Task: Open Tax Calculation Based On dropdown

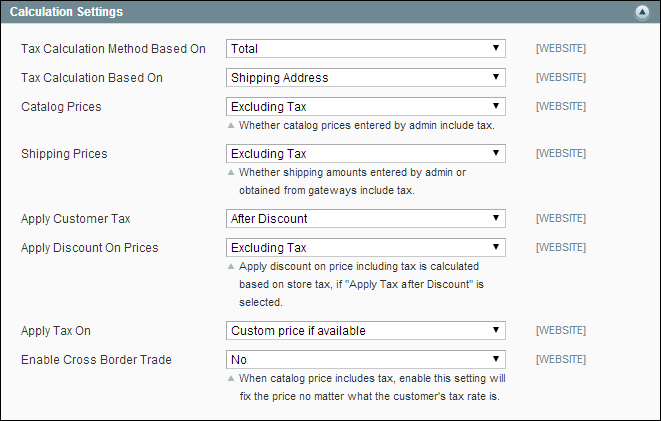Action: (365, 77)
